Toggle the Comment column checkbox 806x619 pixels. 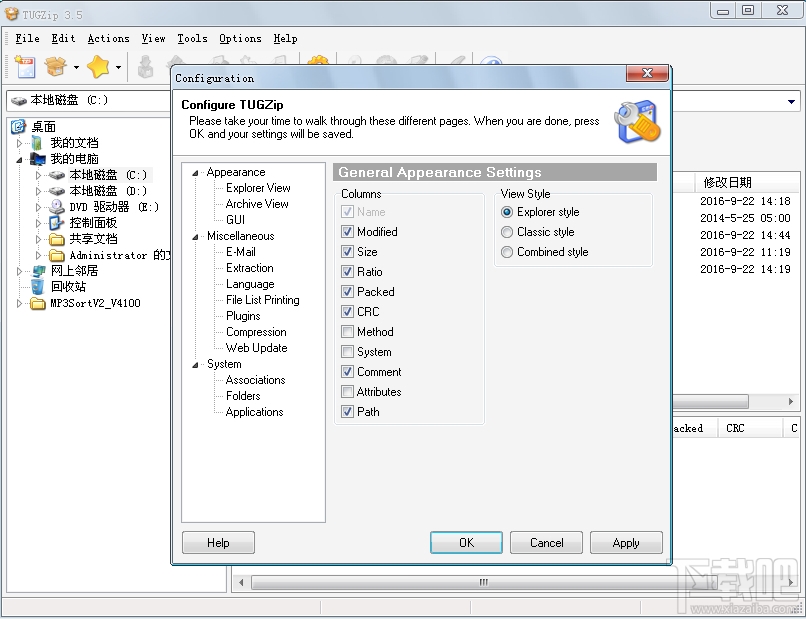(347, 372)
